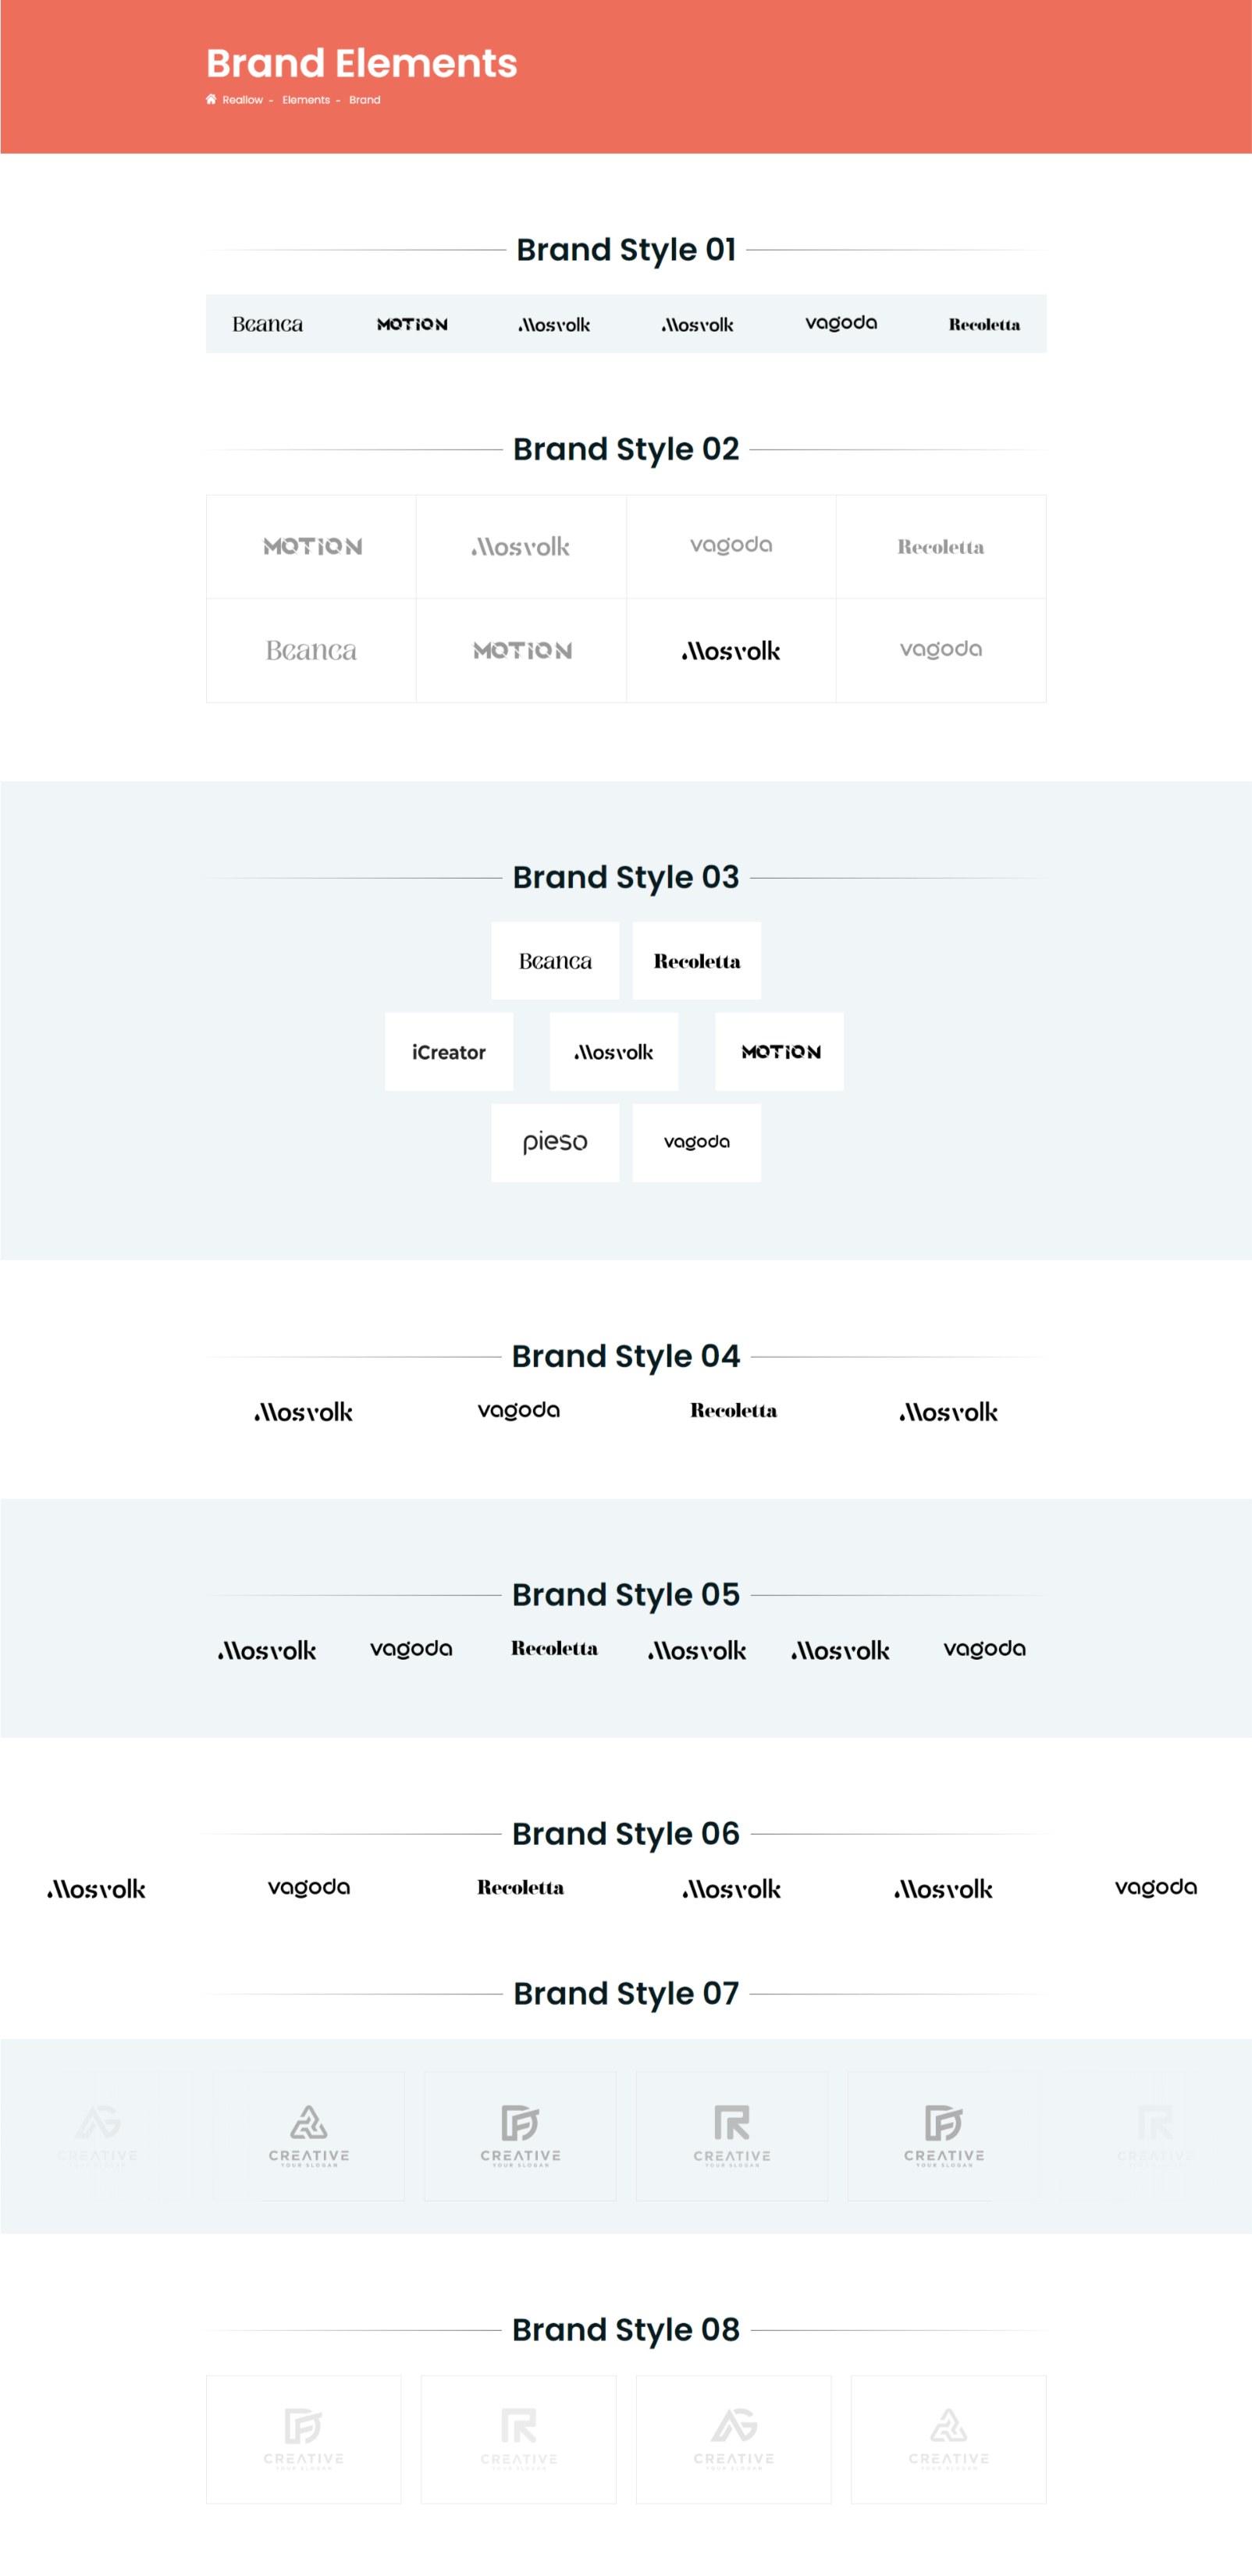Open the Reallow breadcrumb link

pos(242,100)
